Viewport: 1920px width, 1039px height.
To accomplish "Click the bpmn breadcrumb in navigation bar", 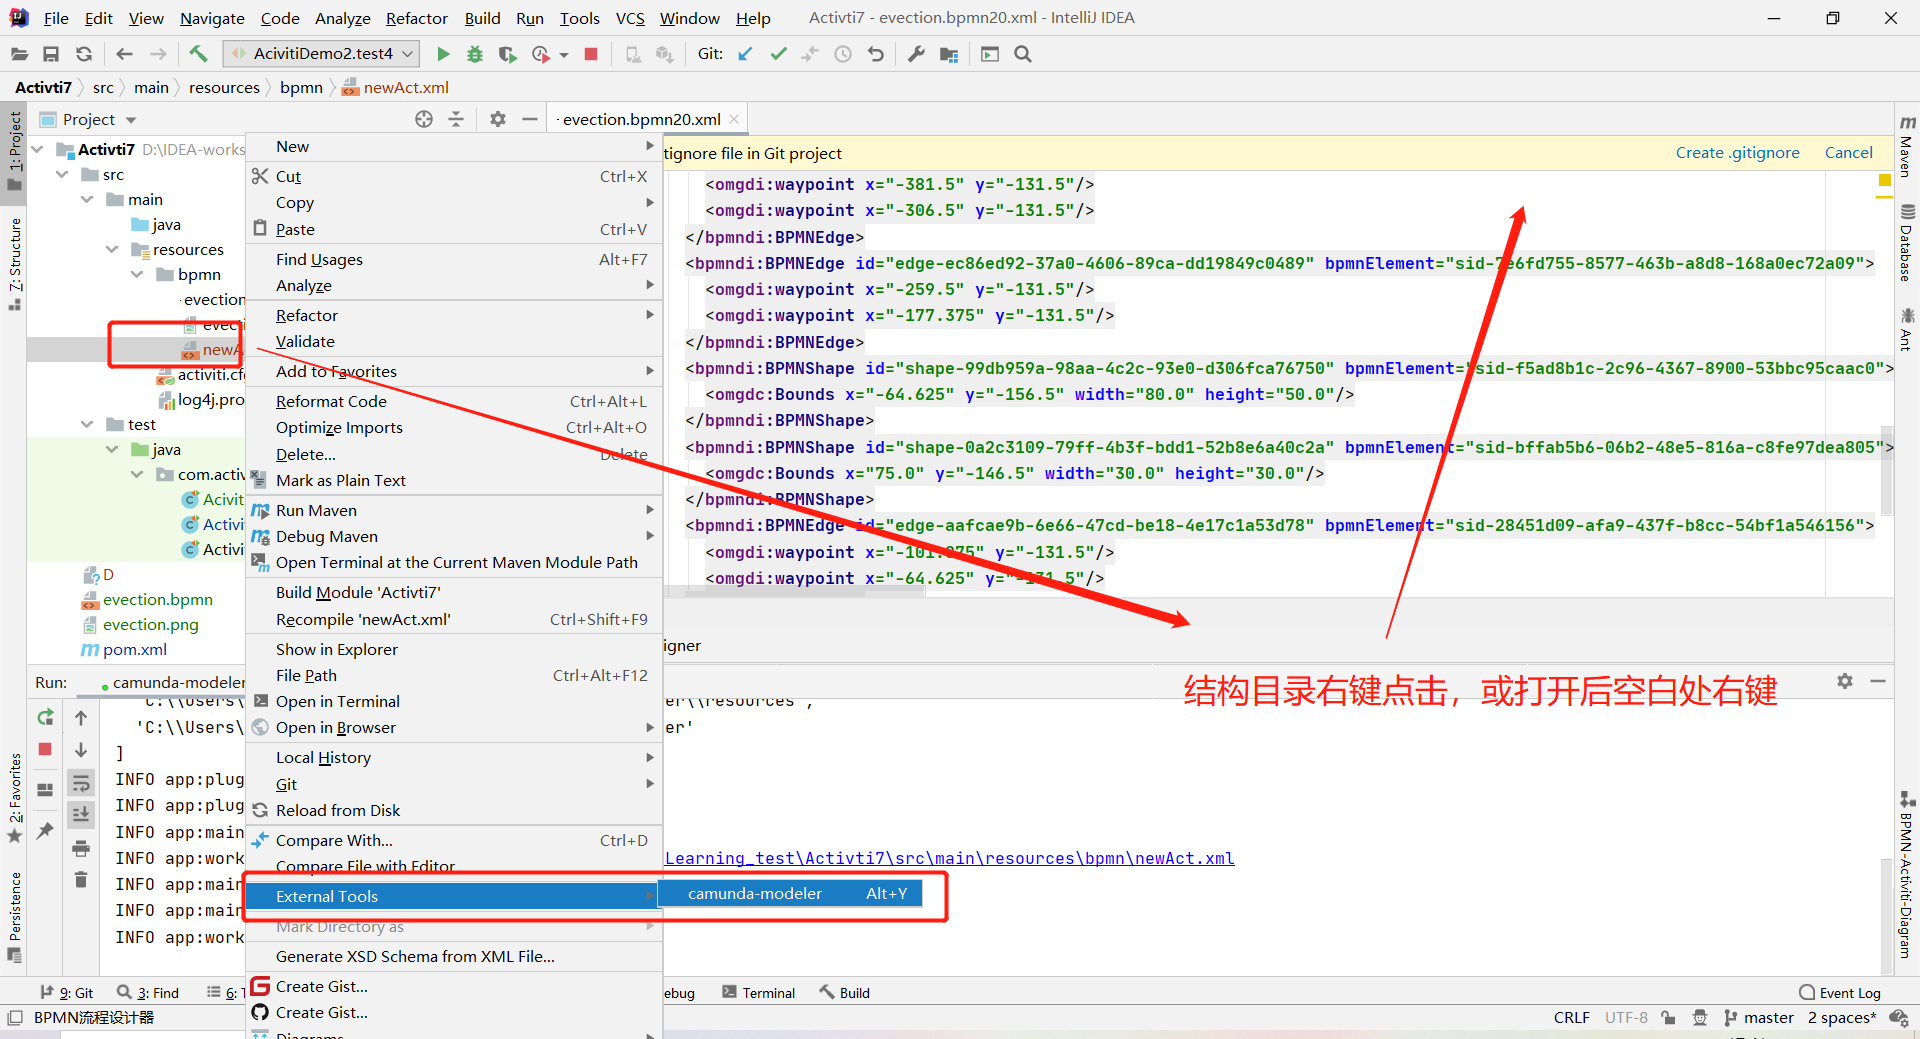I will 301,88.
